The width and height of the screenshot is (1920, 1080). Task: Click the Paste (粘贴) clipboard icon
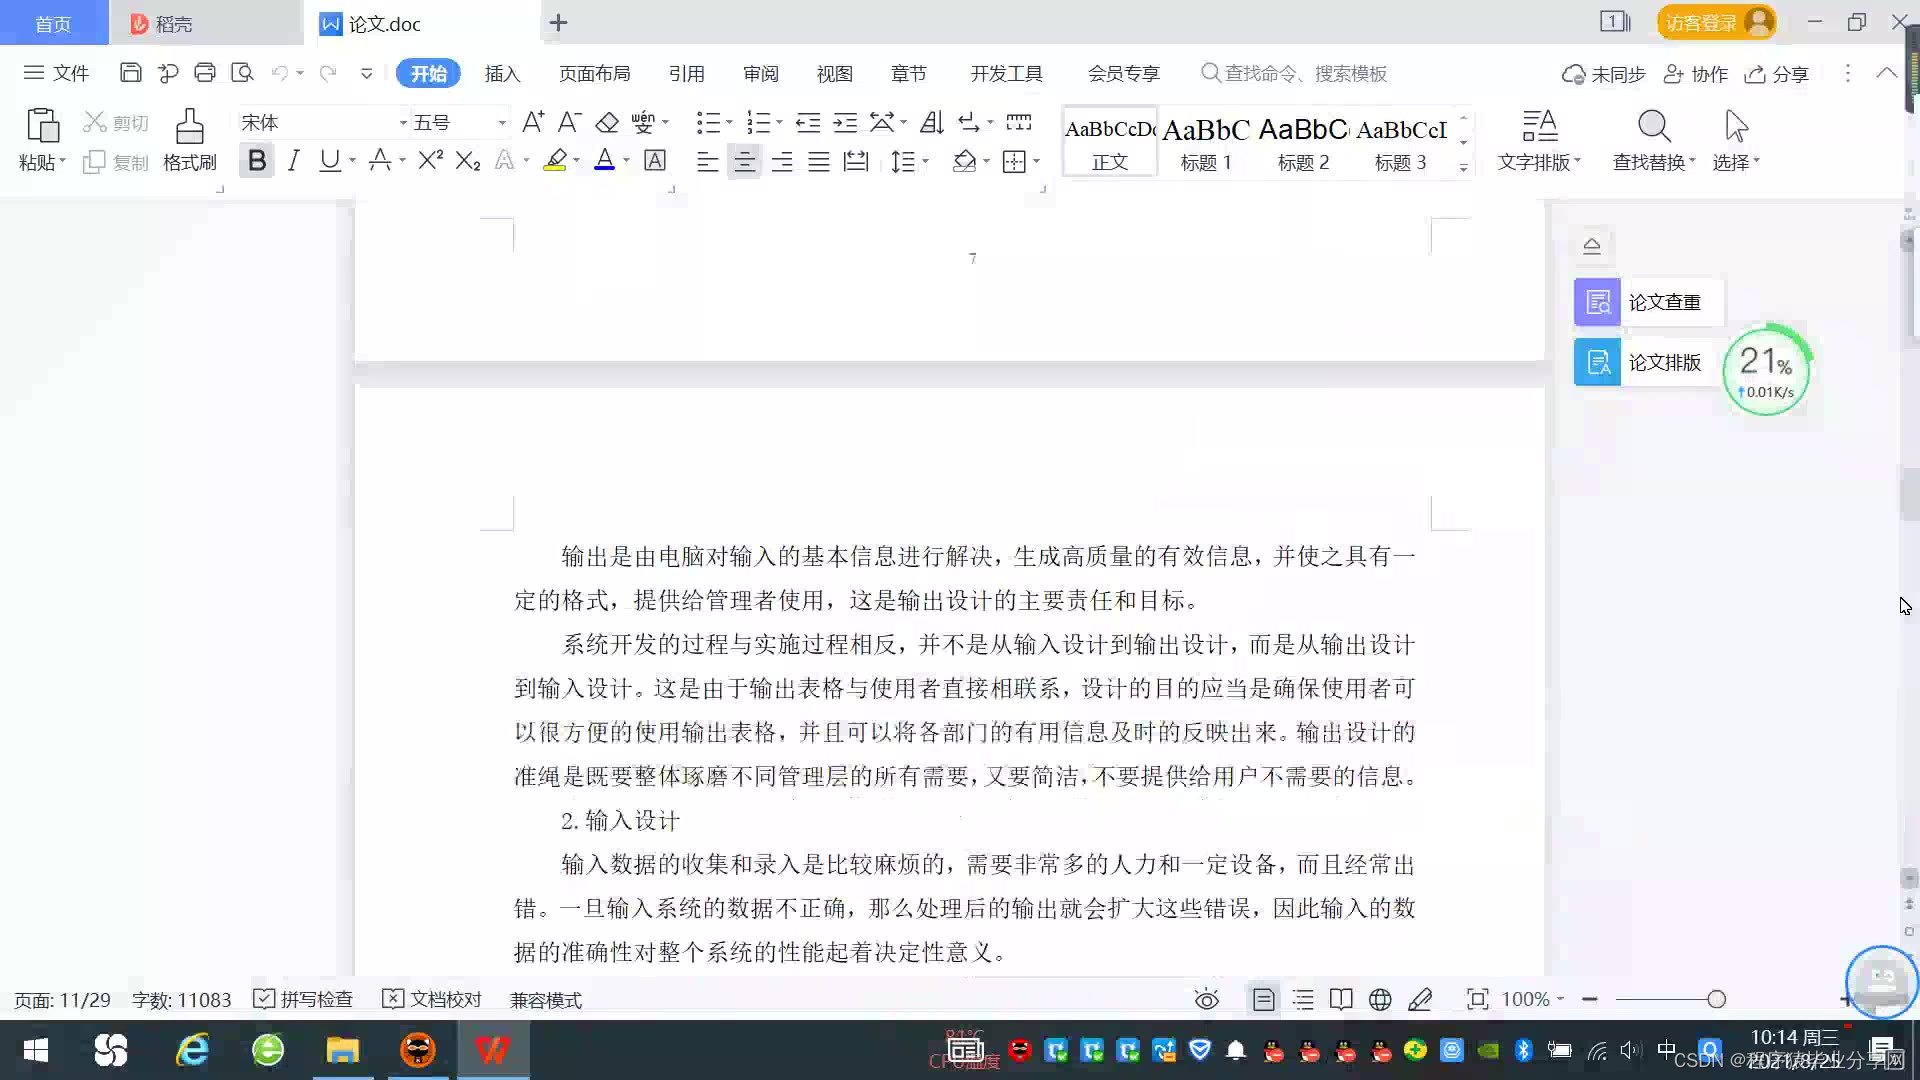pyautogui.click(x=42, y=127)
